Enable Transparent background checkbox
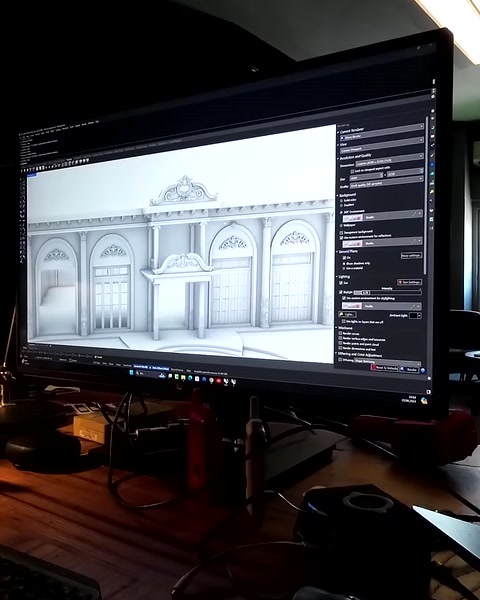480x600 pixels. (x=341, y=233)
